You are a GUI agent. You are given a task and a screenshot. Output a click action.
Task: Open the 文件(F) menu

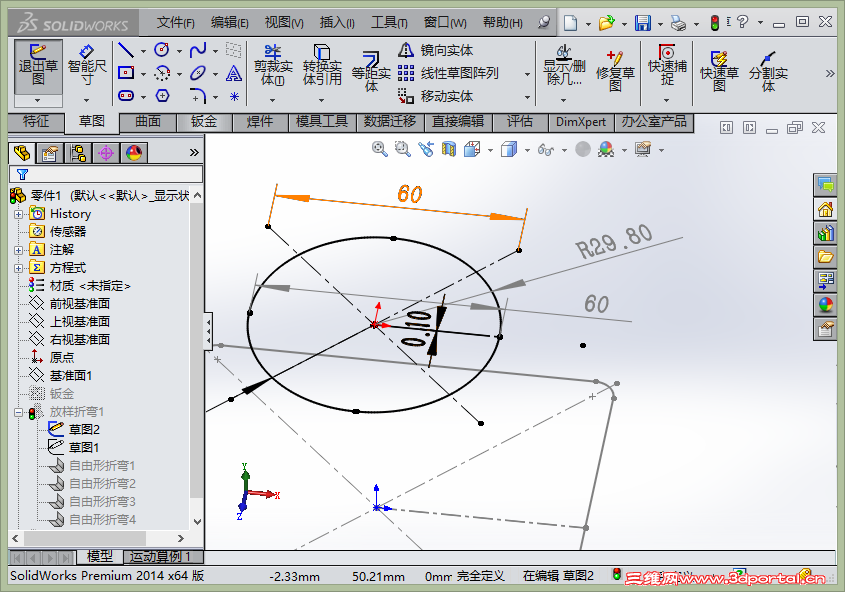pyautogui.click(x=175, y=23)
